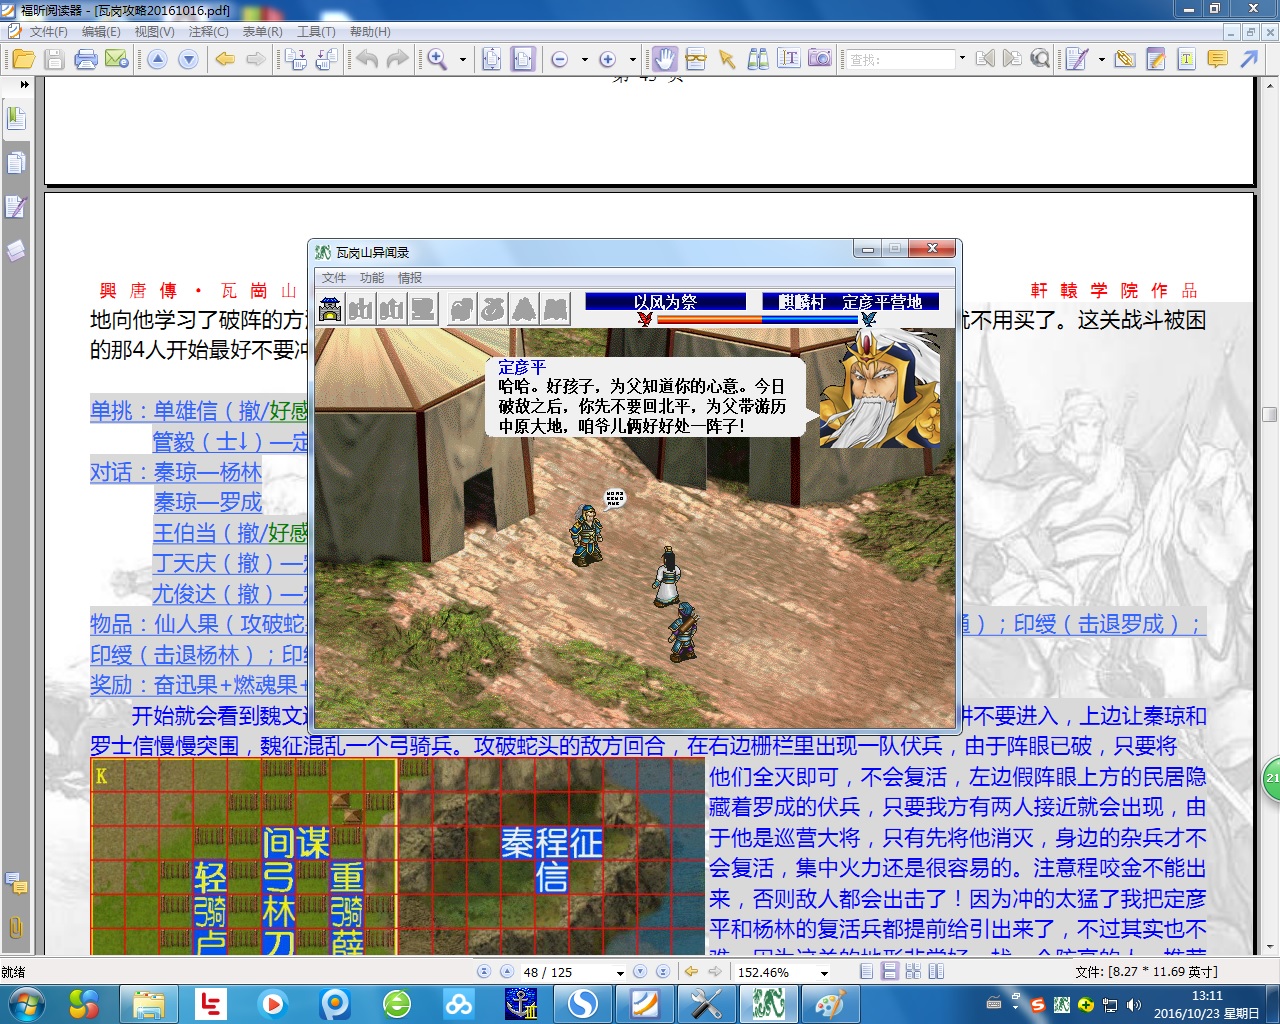
Task: Click the Print icon
Action: click(x=86, y=59)
